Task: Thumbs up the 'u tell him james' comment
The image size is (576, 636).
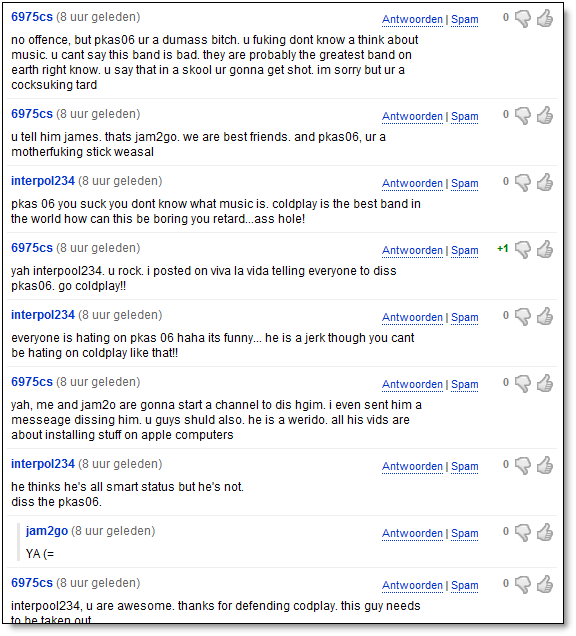Action: point(545,115)
